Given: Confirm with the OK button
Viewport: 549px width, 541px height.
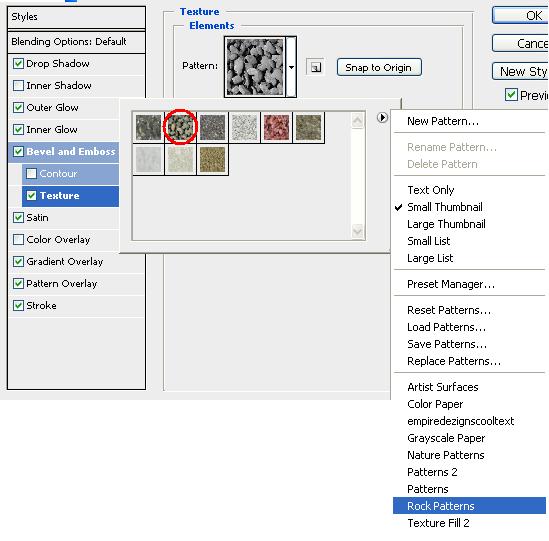Looking at the screenshot, I should [520, 15].
